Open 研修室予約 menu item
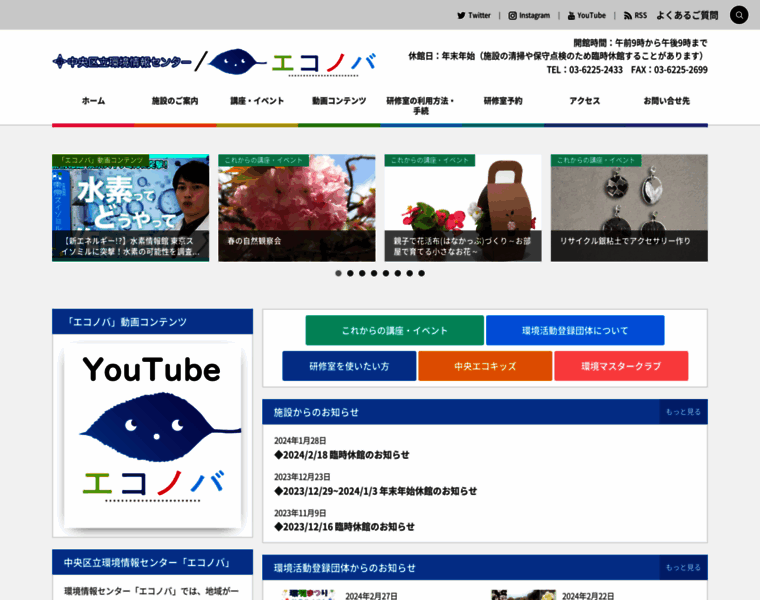 click(503, 101)
